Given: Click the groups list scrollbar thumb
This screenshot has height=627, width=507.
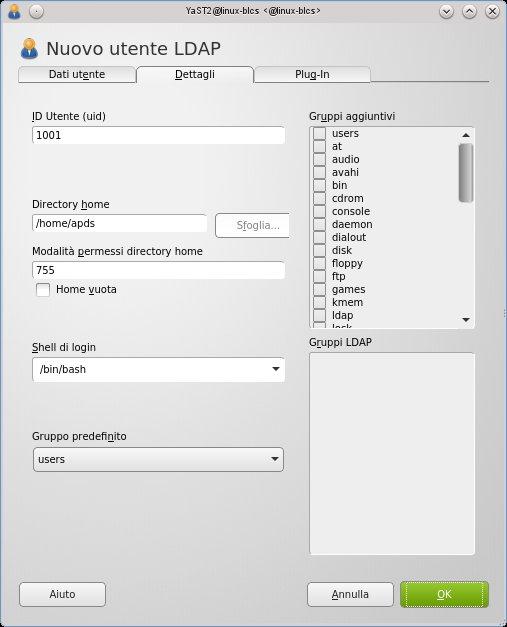Looking at the screenshot, I should 466,173.
